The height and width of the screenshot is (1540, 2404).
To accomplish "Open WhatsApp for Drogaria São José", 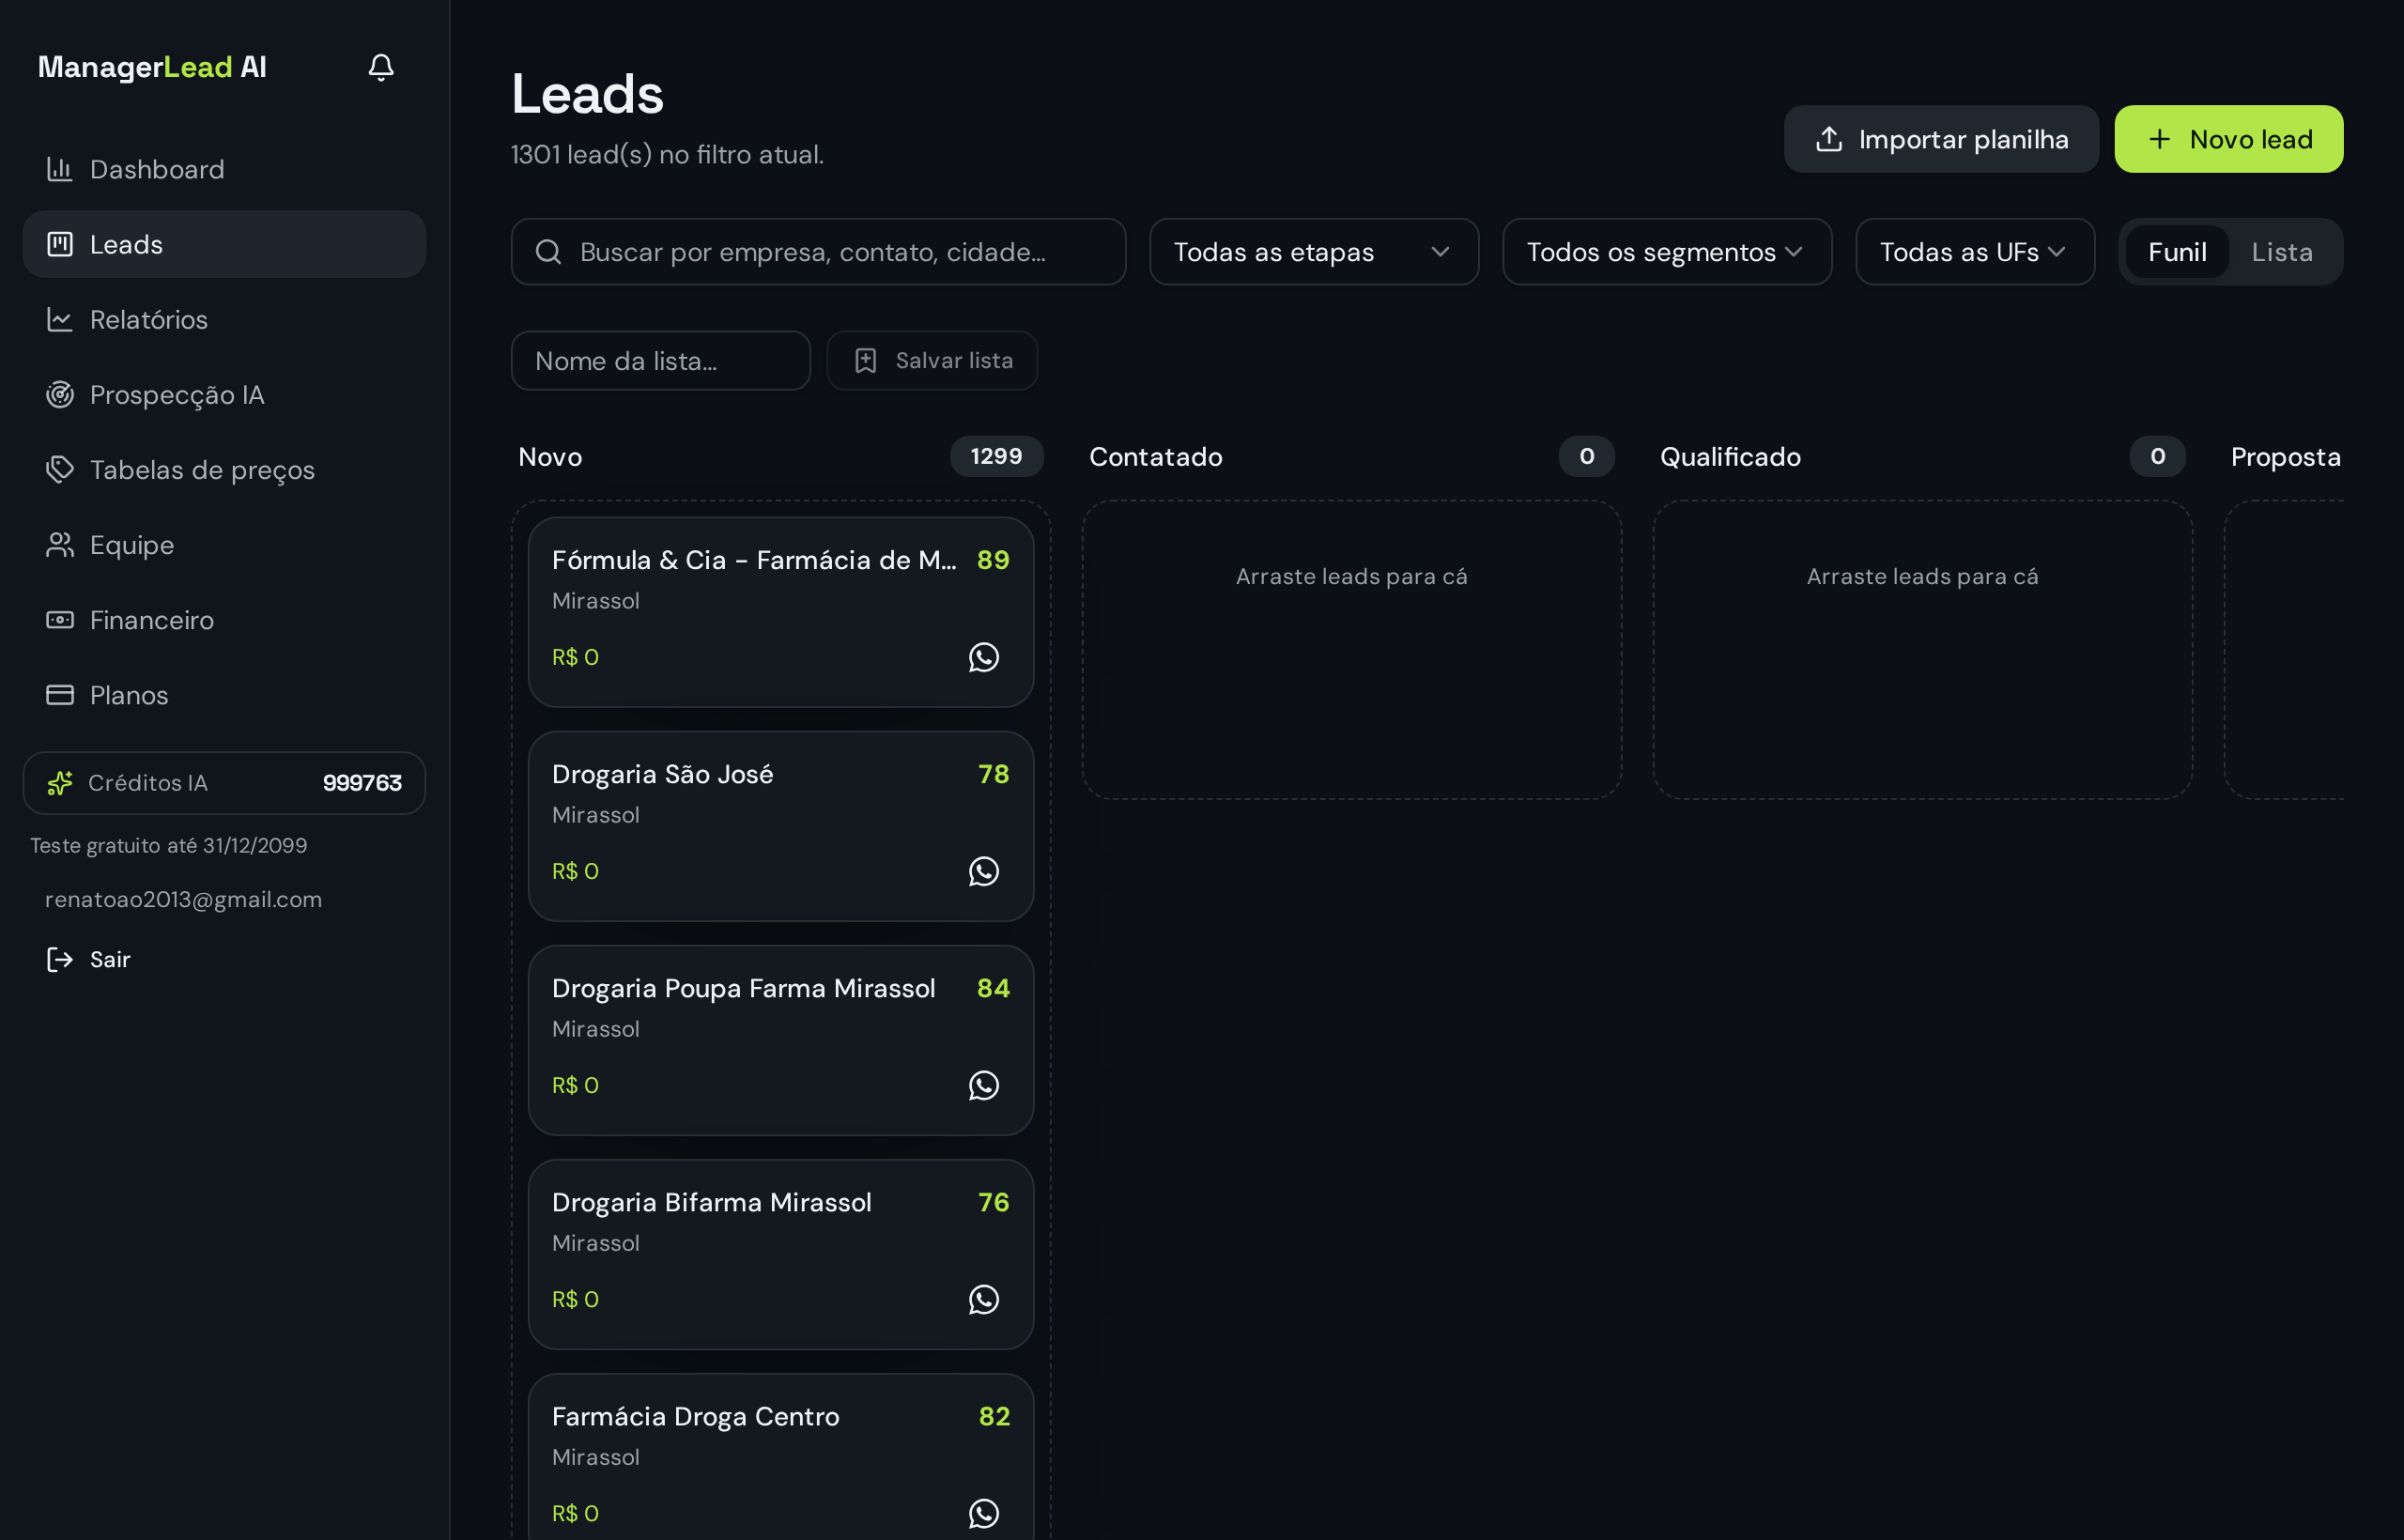I will pyautogui.click(x=984, y=871).
